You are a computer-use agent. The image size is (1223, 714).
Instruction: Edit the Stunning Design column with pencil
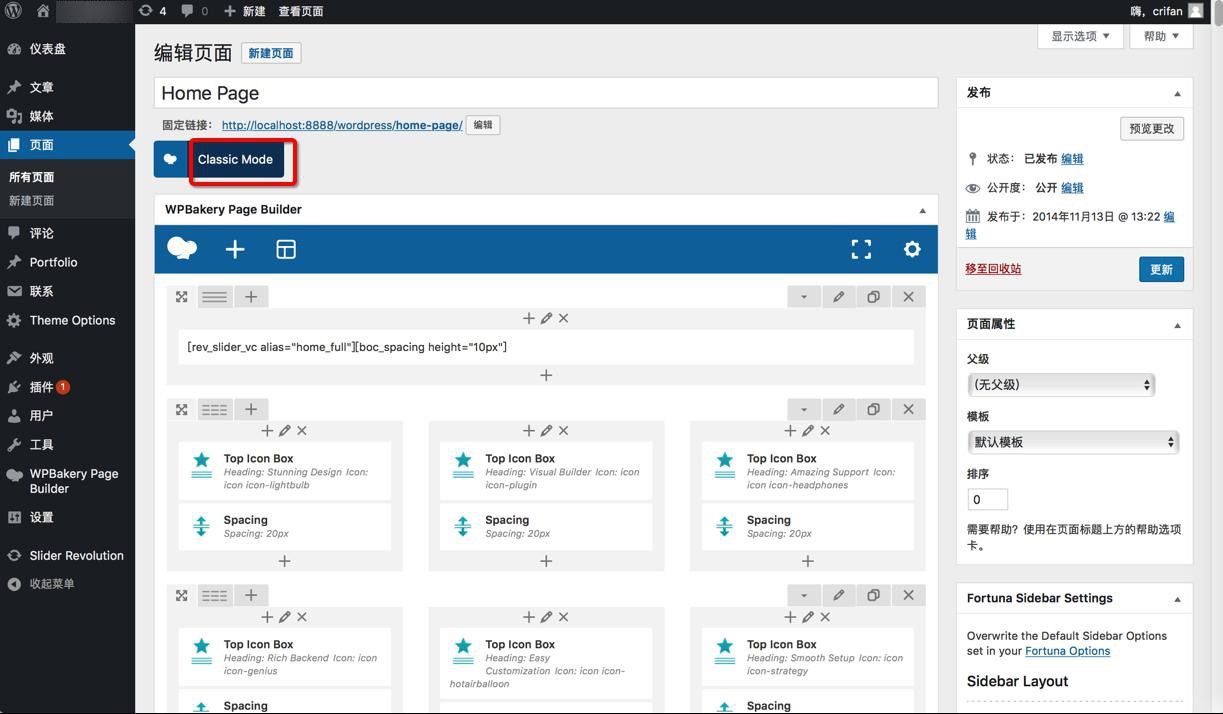(285, 431)
